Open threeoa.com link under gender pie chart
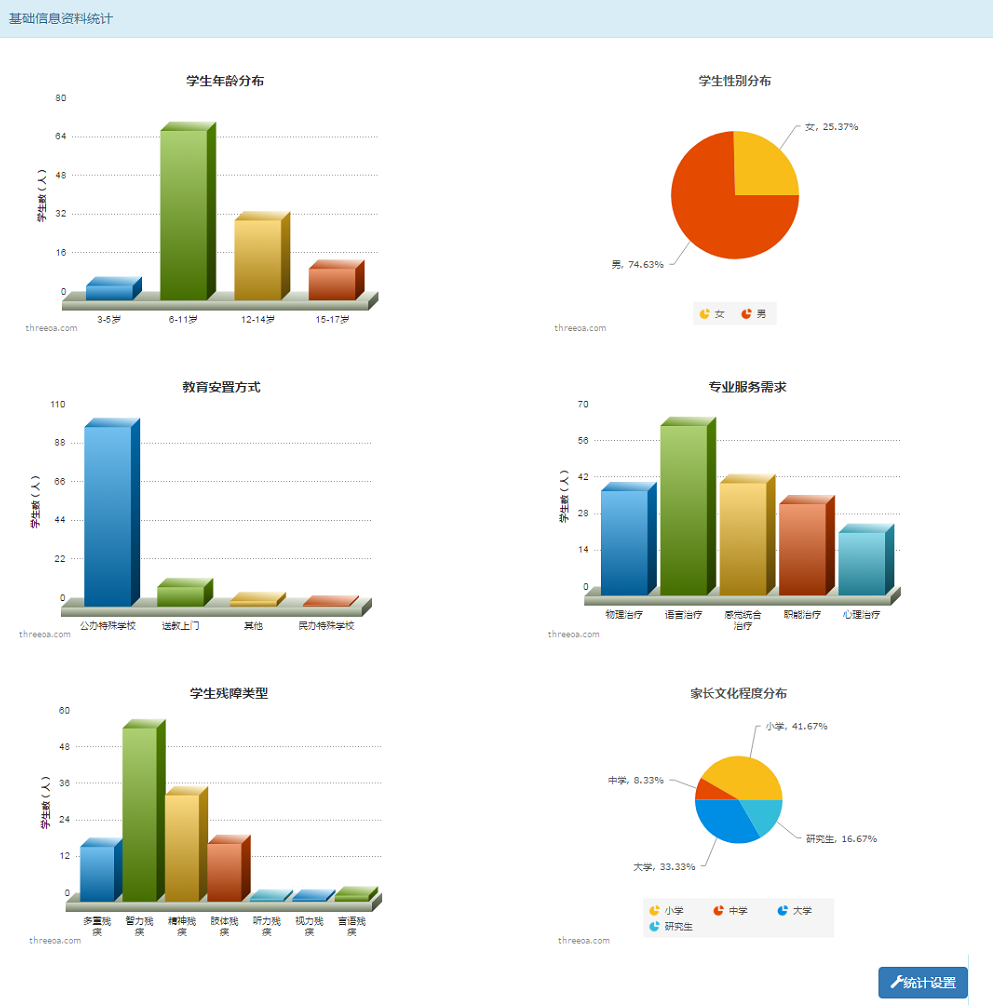Image resolution: width=993 pixels, height=1005 pixels. pyautogui.click(x=580, y=328)
